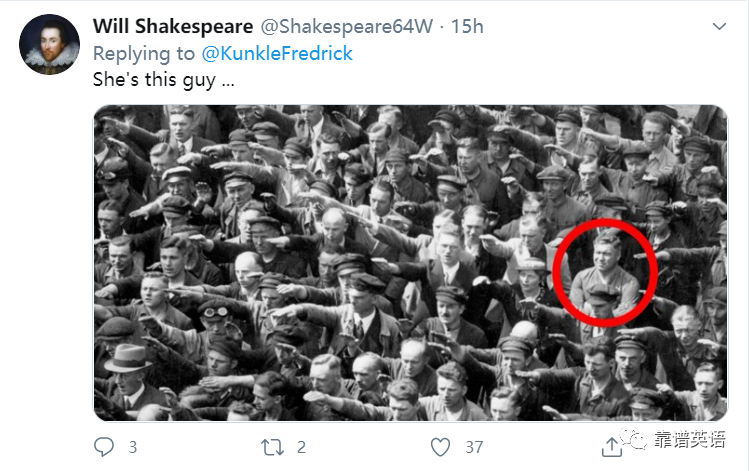Click the WeChat logo watermark
The height and width of the screenshot is (471, 749).
click(633, 438)
